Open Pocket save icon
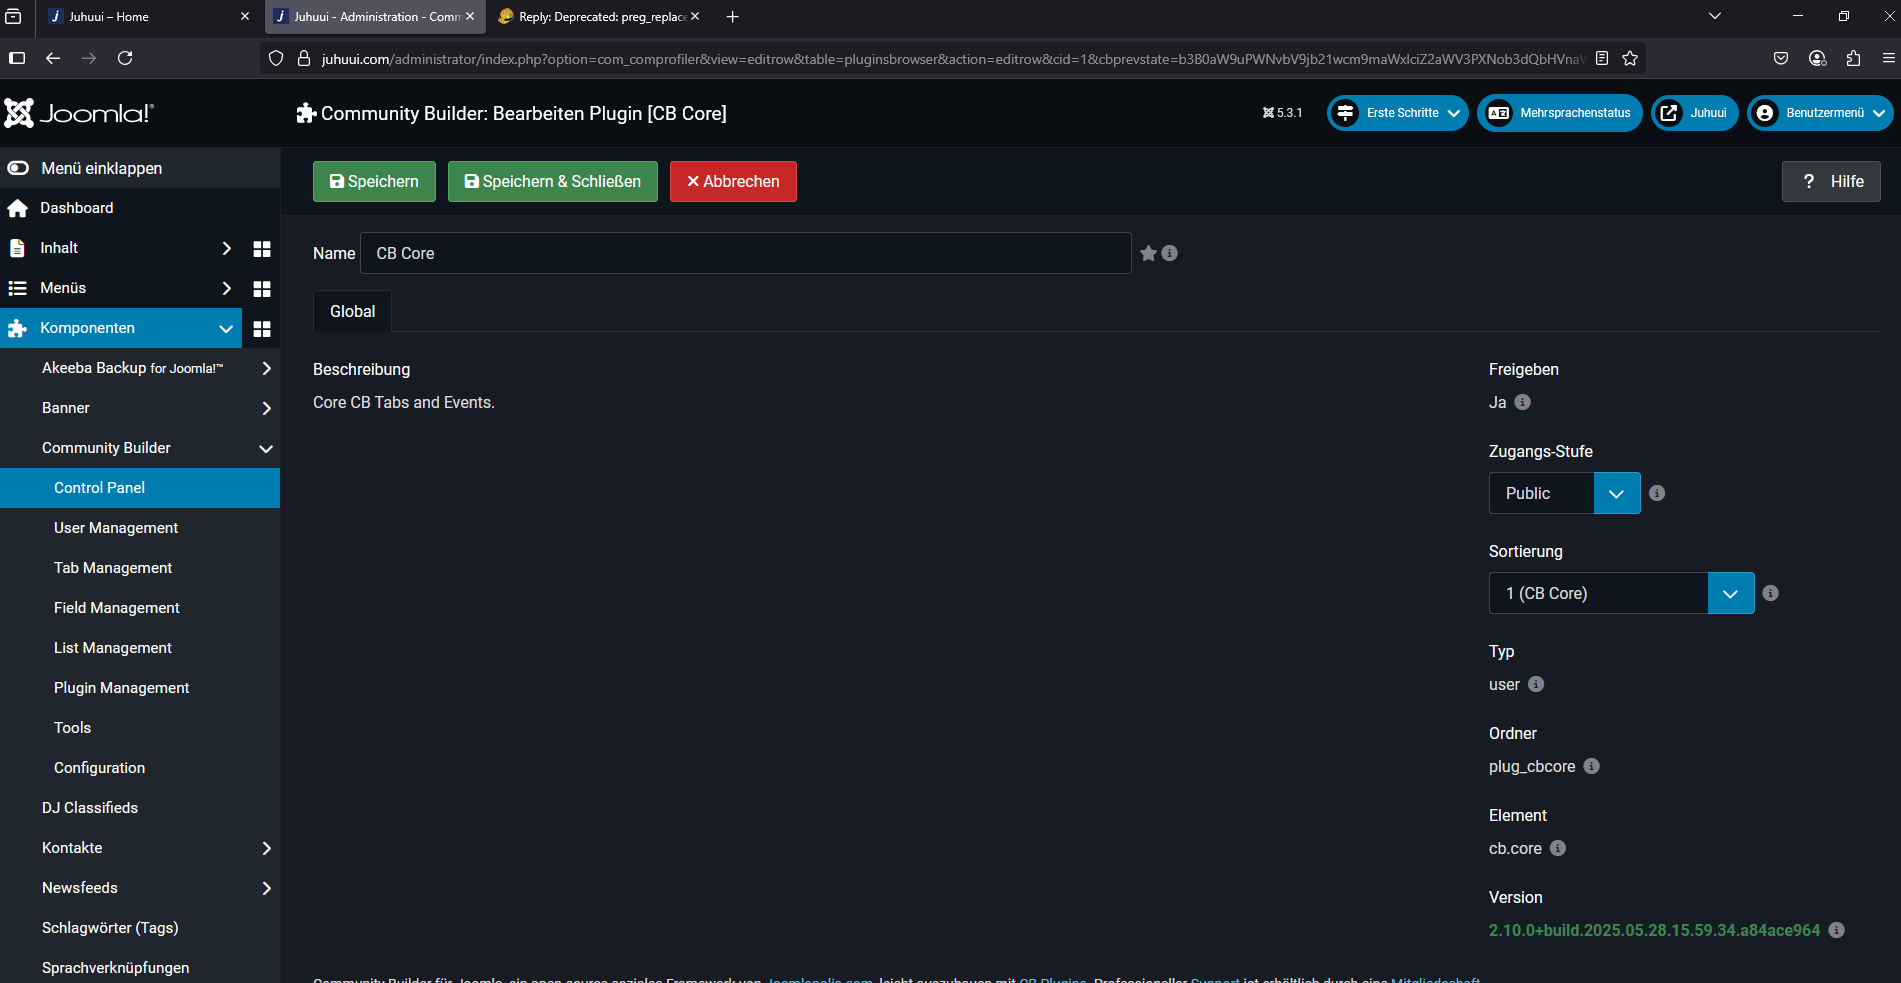 1781,58
